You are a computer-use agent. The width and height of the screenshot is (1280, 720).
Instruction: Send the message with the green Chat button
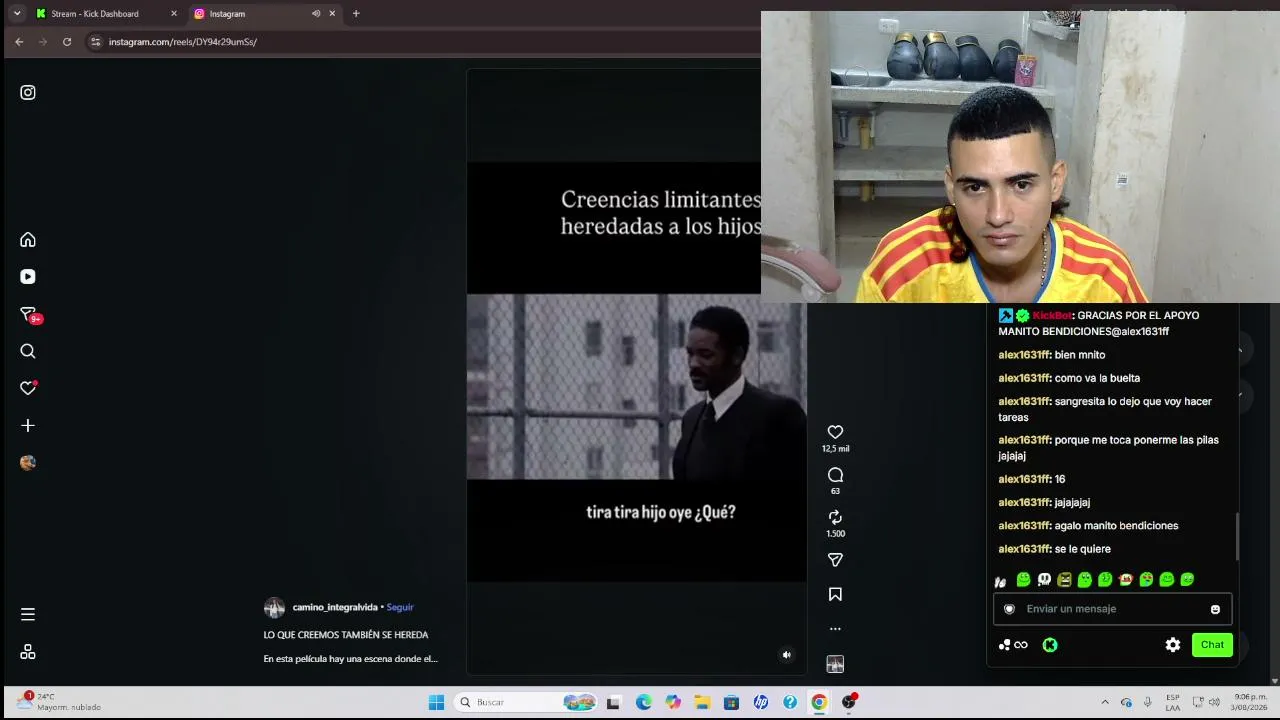(x=1212, y=645)
